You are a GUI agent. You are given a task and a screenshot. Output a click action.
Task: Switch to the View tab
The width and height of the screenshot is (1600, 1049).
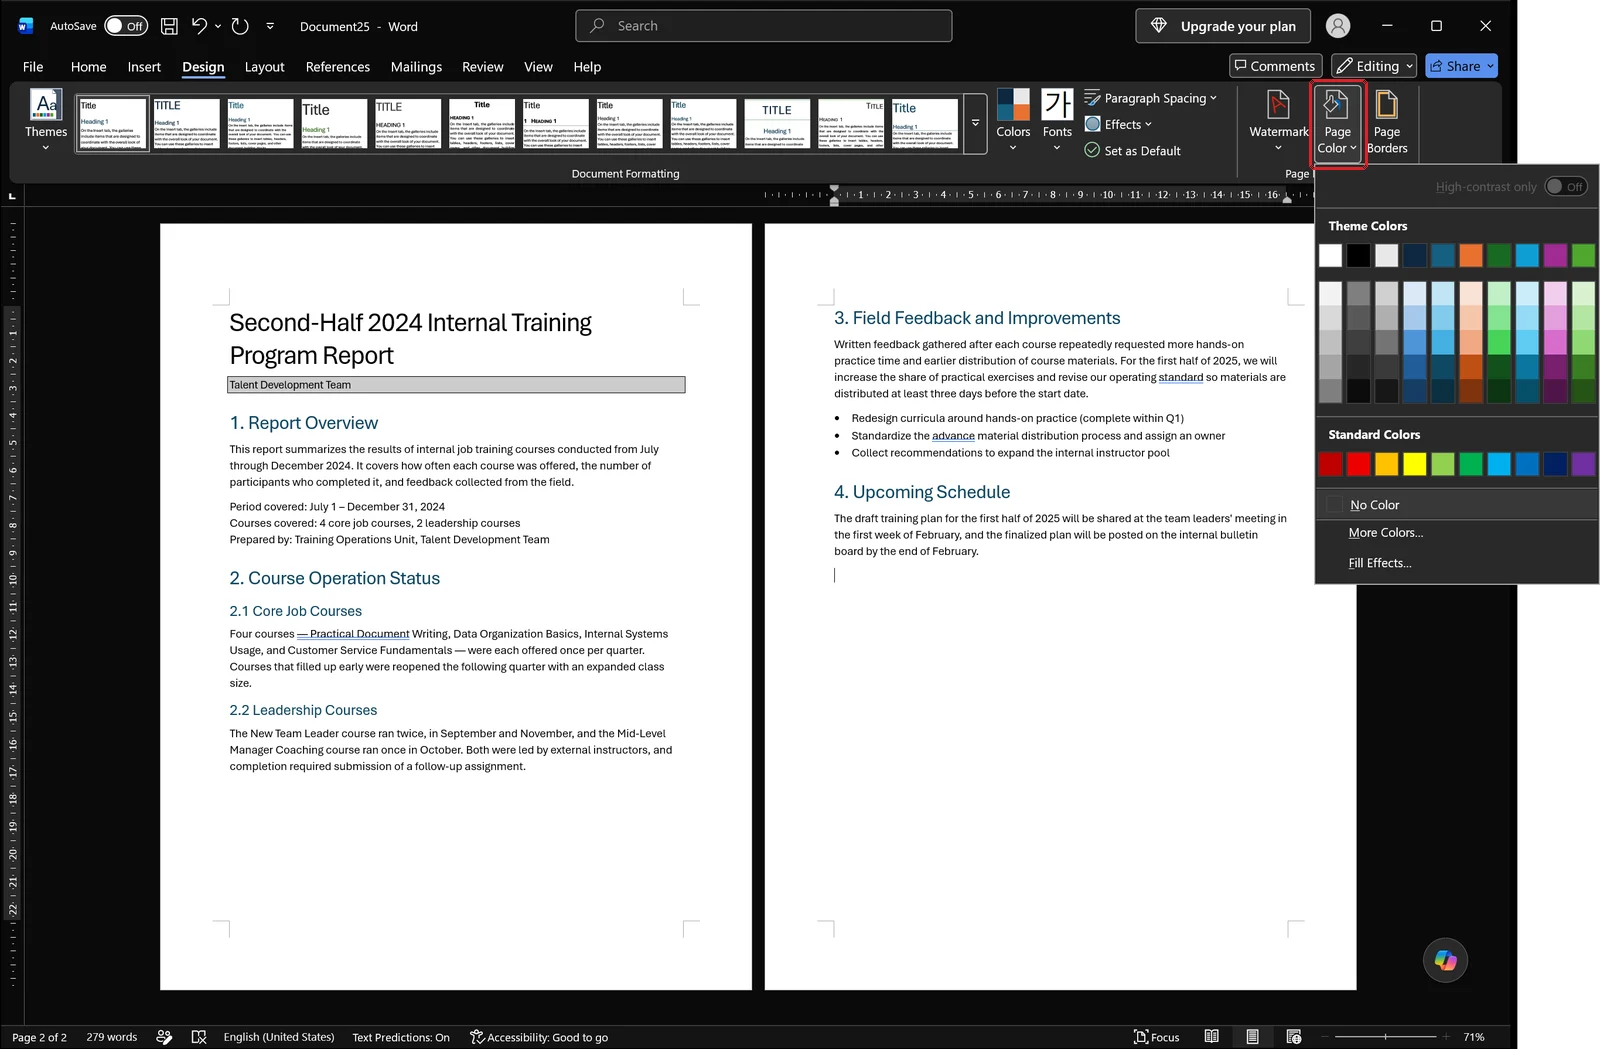coord(538,67)
